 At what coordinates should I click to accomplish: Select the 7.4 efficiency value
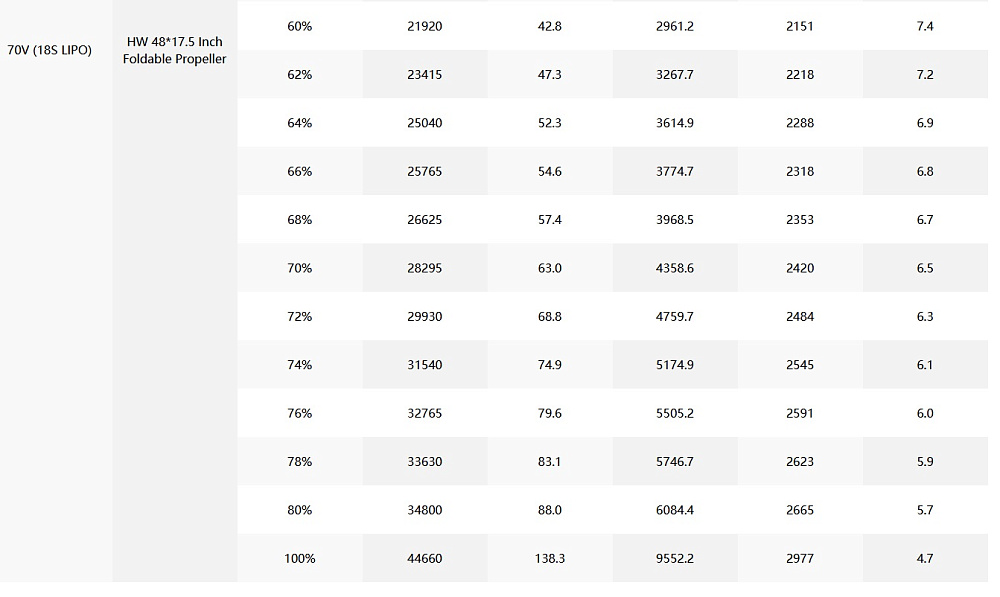925,26
